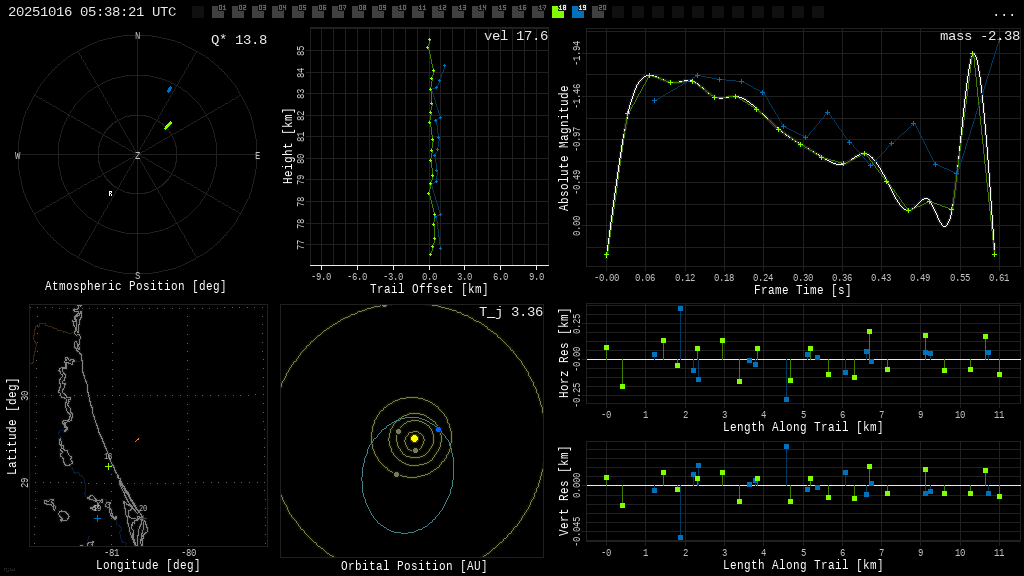Viewport: 1024px width, 576px height.
Task: Click the Absolute Magnitude axis title
Action: pos(564,147)
